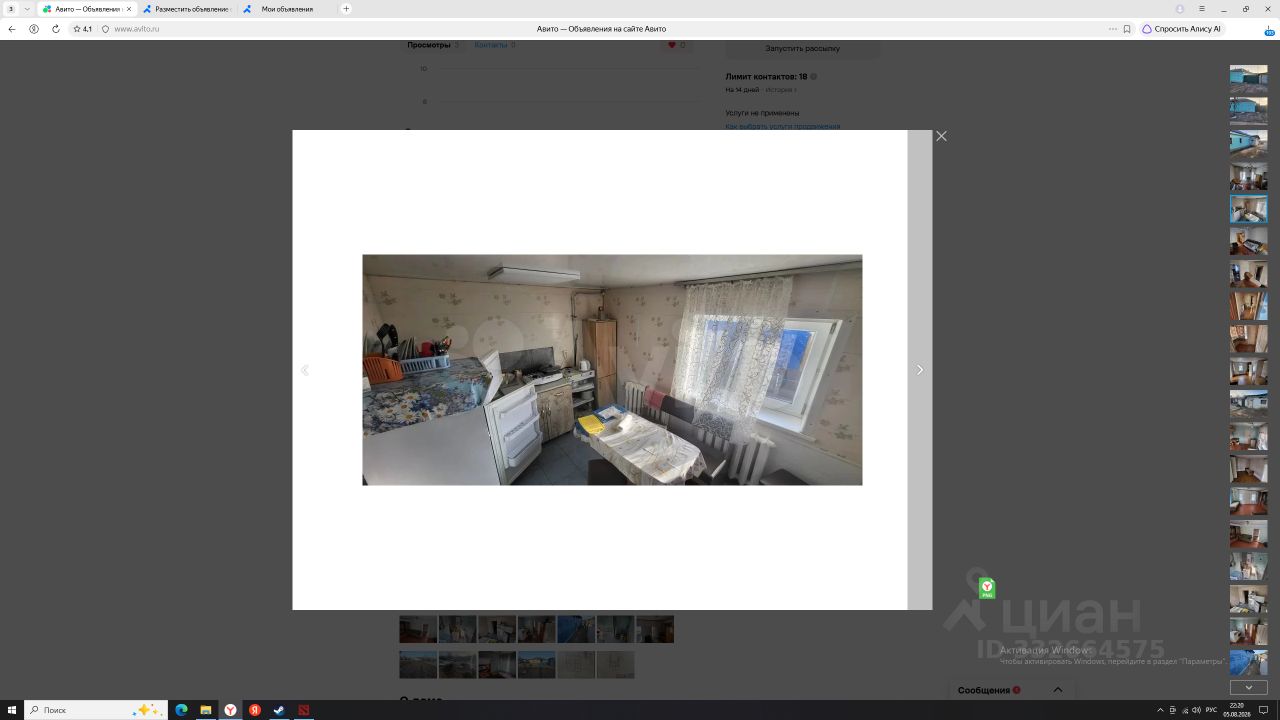Expand the sidebar thumbnails with the down chevron
Image resolution: width=1280 pixels, height=720 pixels.
[x=1248, y=687]
